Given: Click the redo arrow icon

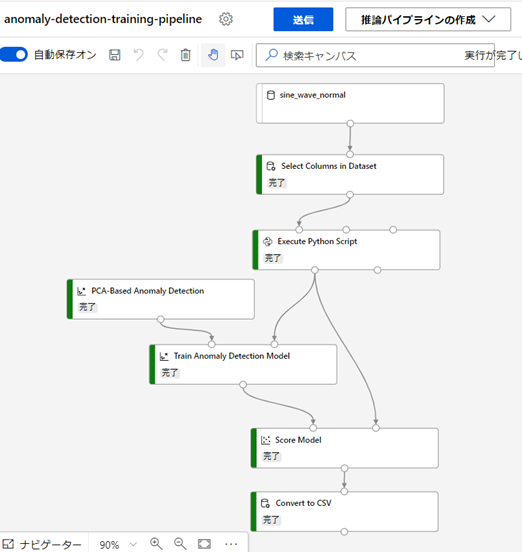Looking at the screenshot, I should click(x=162, y=55).
